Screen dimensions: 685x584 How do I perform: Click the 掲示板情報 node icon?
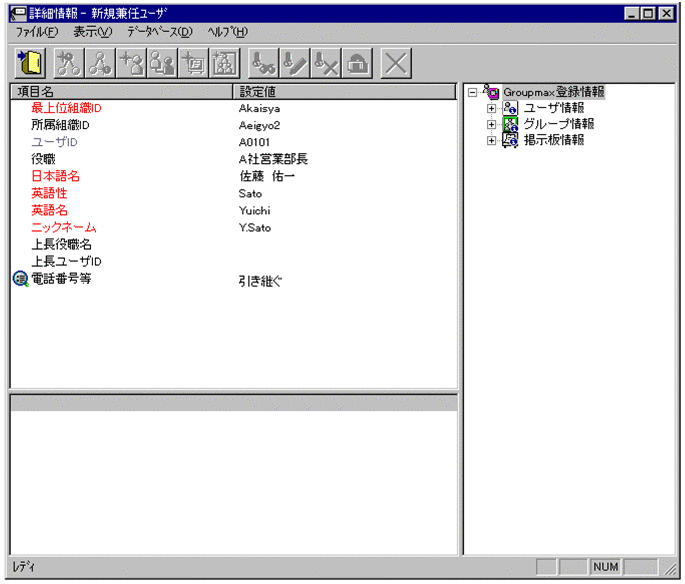click(x=510, y=140)
